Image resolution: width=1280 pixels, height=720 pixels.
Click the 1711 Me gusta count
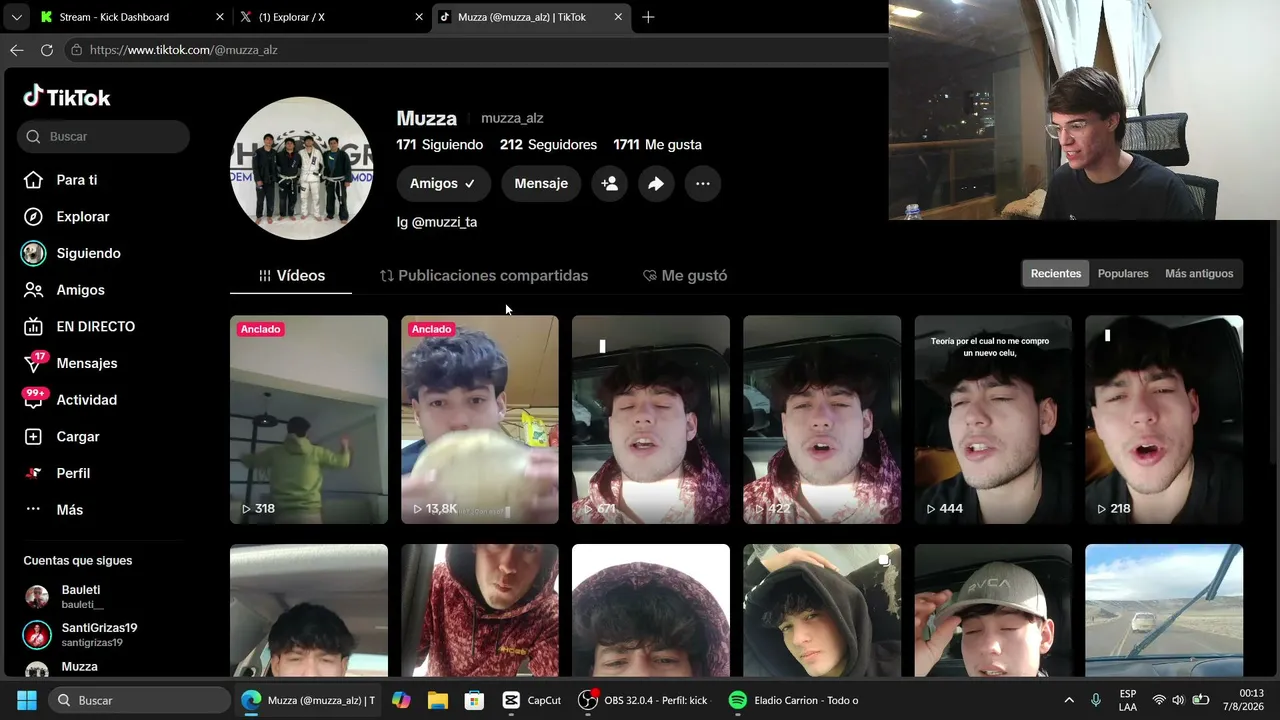tap(657, 145)
